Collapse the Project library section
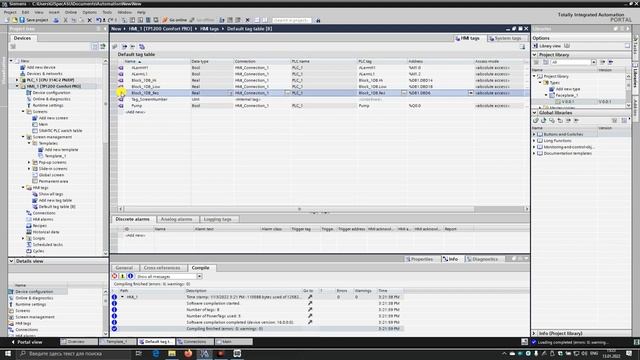Screen dimensions: 640x360 click(535, 55)
